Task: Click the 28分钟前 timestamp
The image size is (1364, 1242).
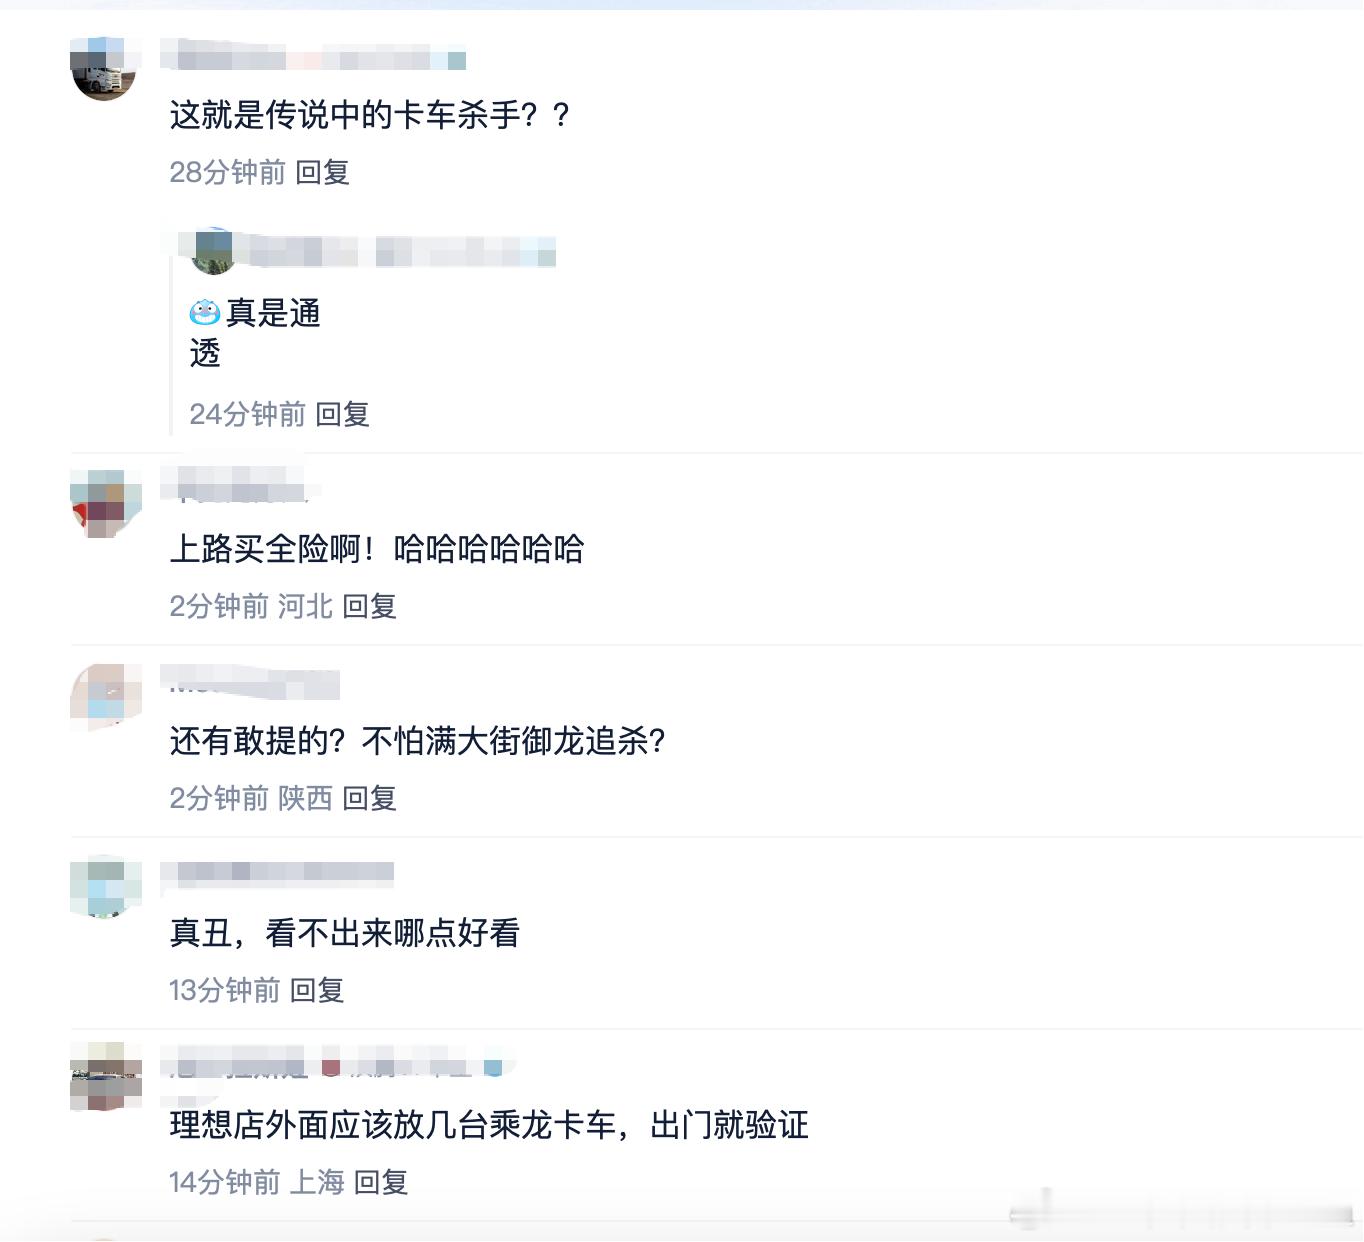Action: pos(228,172)
